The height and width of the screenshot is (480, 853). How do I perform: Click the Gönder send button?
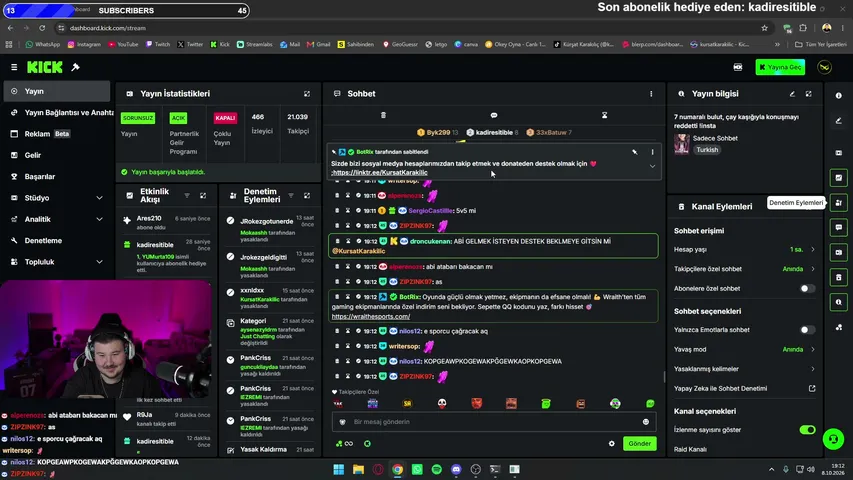coord(639,444)
